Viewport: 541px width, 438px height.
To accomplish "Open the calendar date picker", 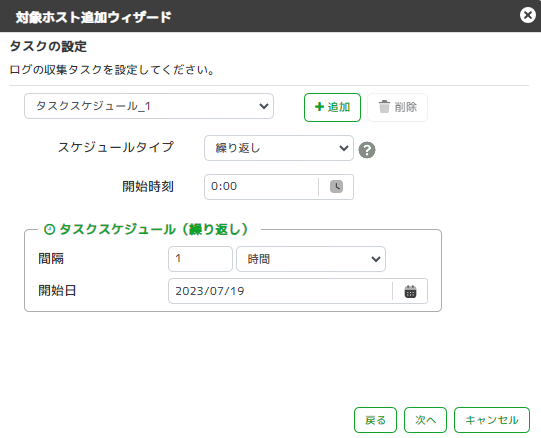I will click(x=410, y=291).
